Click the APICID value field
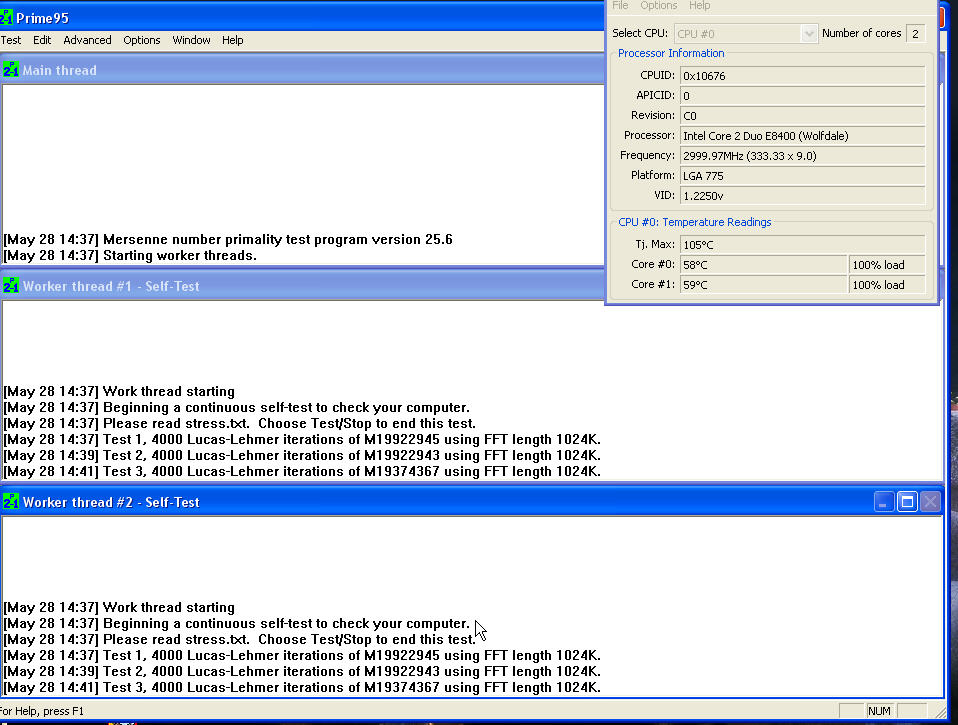The height and width of the screenshot is (725, 958). [x=802, y=96]
